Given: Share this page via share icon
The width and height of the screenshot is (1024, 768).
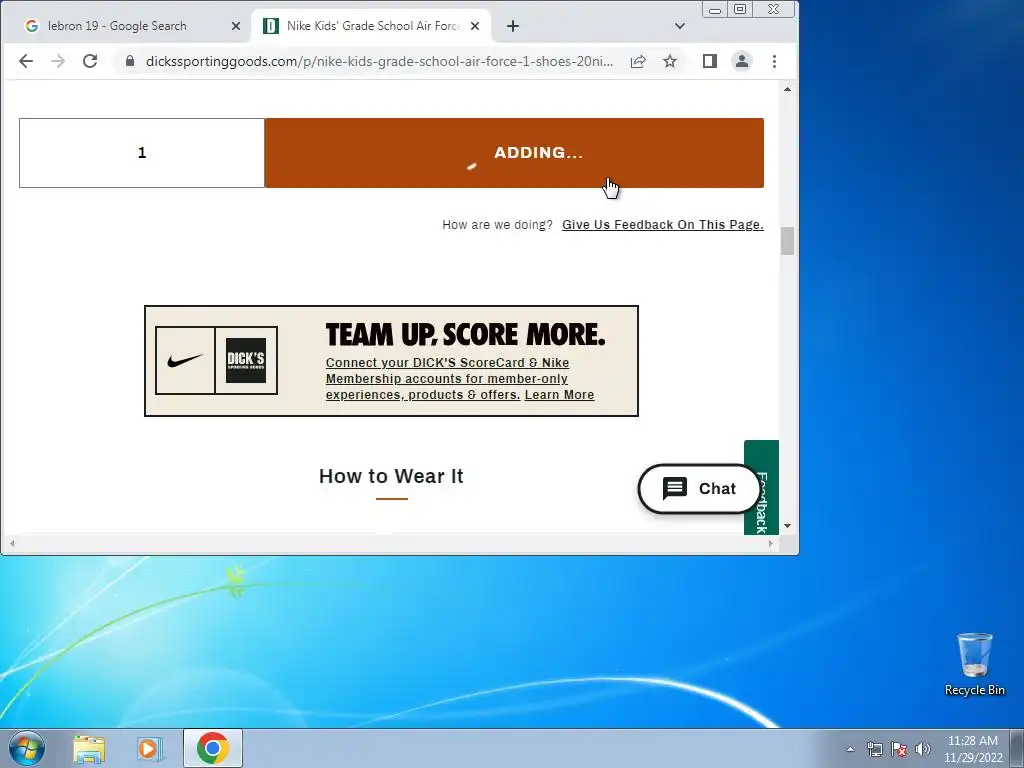Looking at the screenshot, I should [638, 61].
